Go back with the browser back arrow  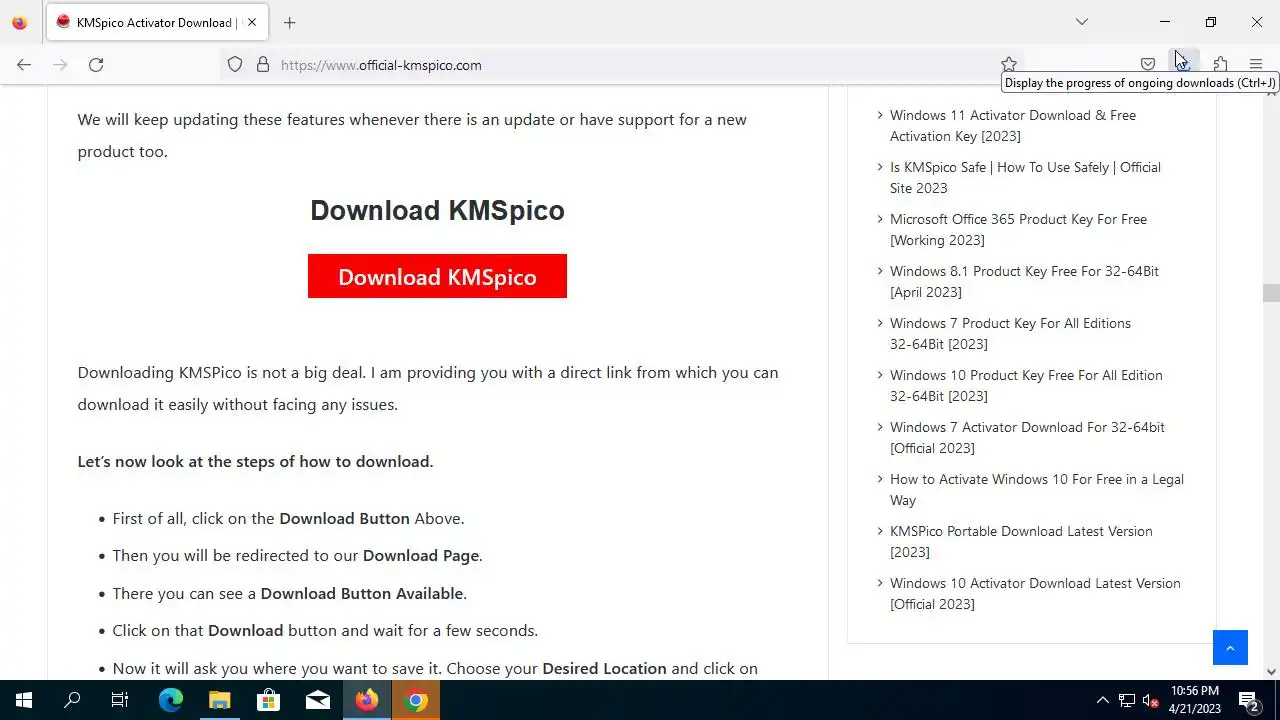click(24, 65)
